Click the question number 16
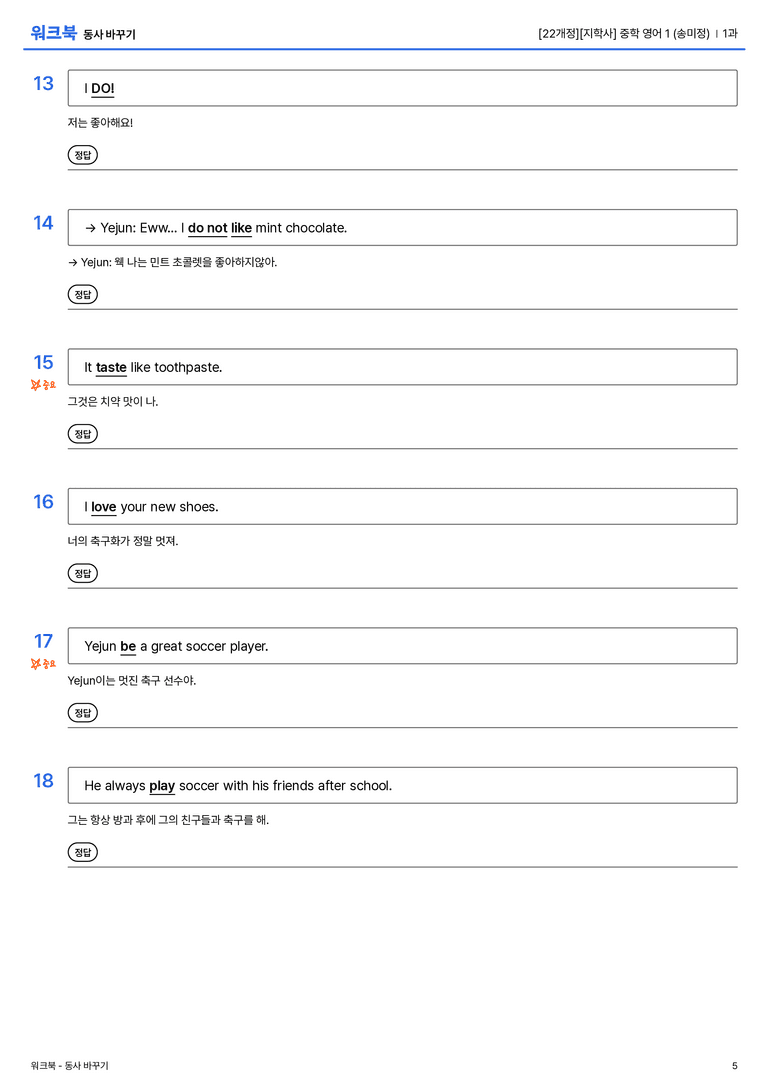This screenshot has width=768, height=1087. [x=43, y=501]
